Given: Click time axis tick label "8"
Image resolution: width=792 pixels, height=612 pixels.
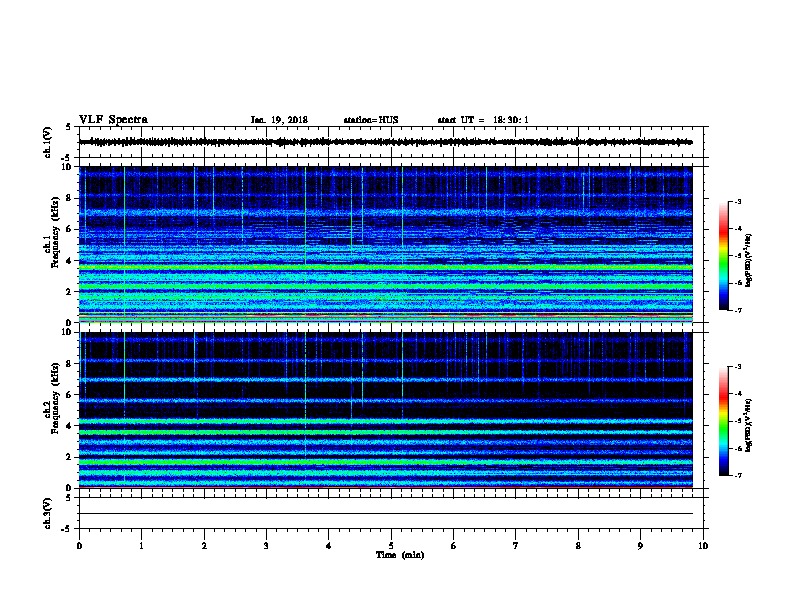Looking at the screenshot, I should click(578, 546).
